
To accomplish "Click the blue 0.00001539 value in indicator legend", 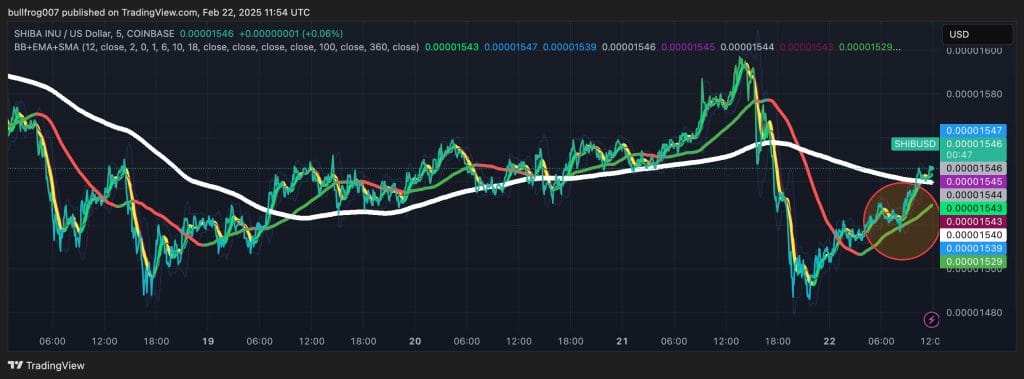I will click(x=569, y=47).
